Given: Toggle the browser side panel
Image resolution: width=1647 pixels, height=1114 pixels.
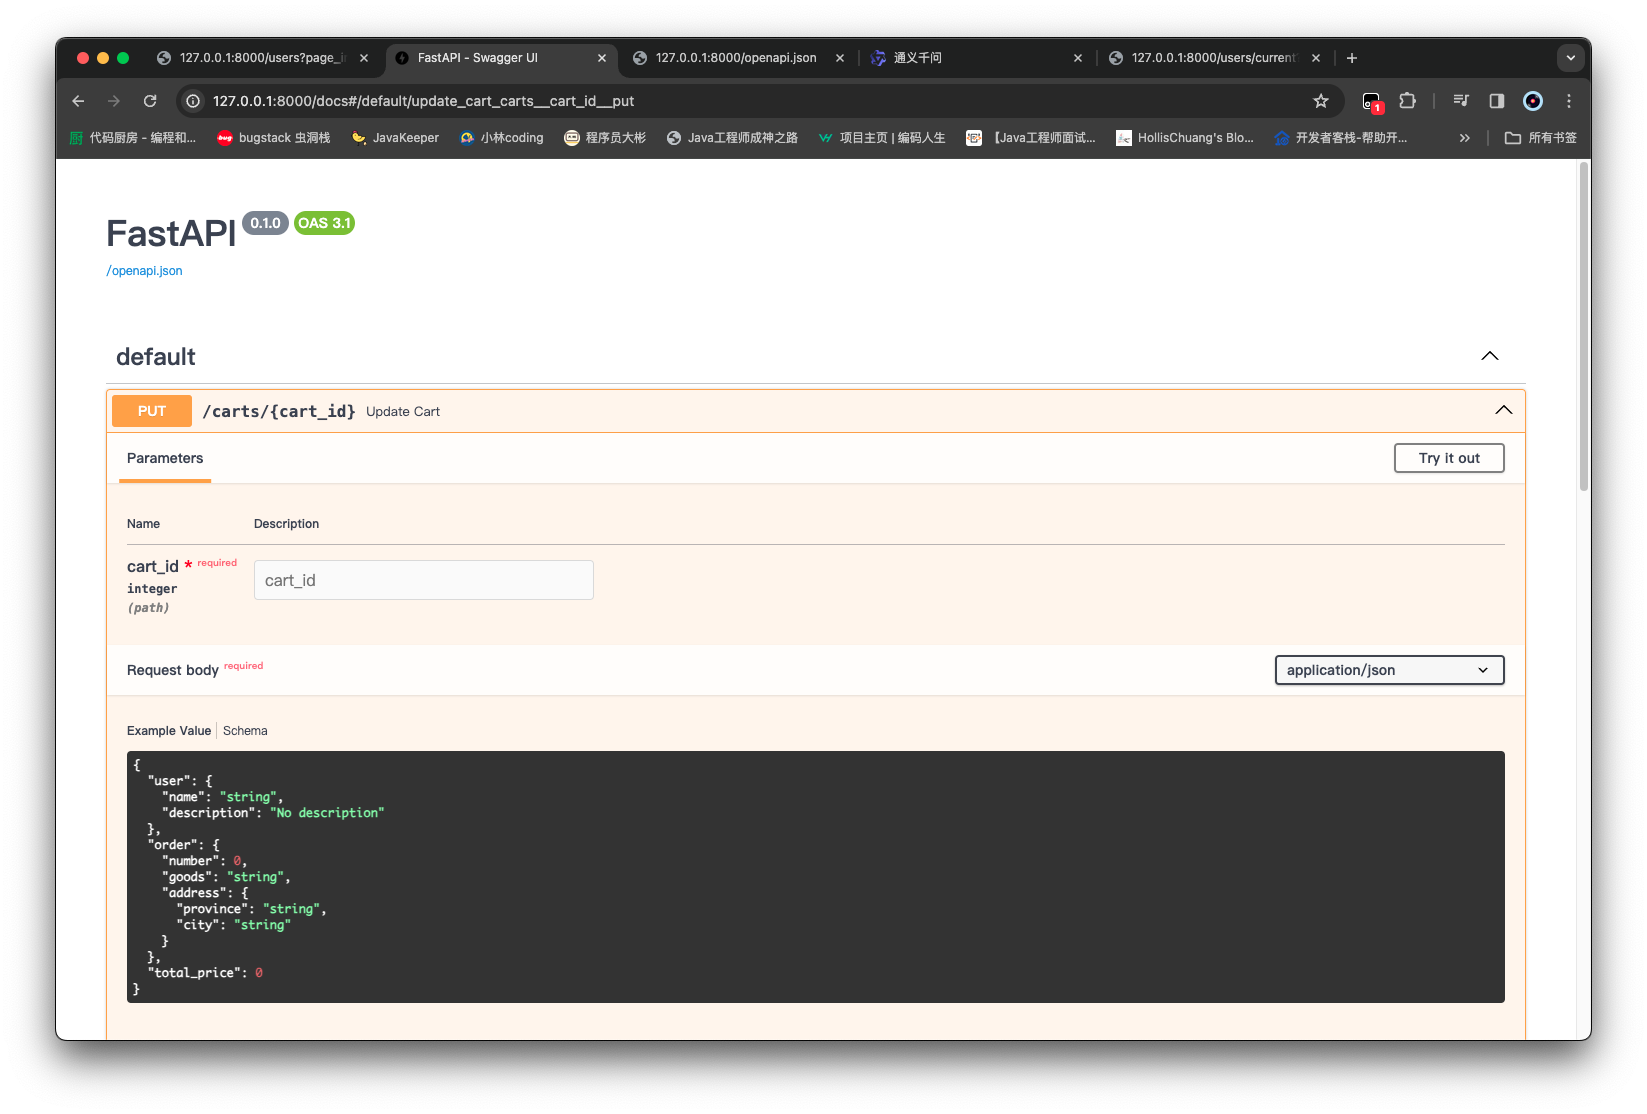Looking at the screenshot, I should (x=1497, y=101).
